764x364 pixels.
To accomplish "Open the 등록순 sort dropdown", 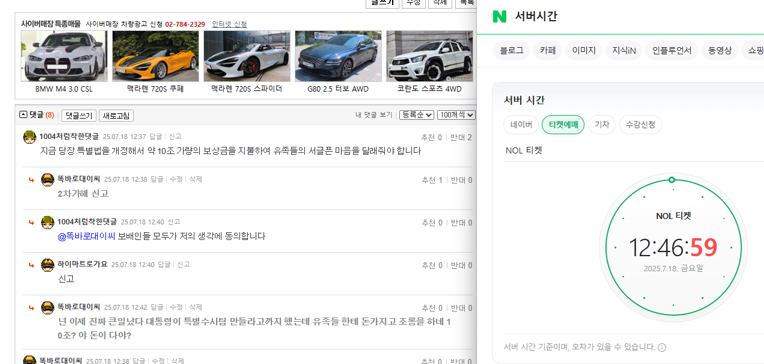I will click(x=416, y=115).
